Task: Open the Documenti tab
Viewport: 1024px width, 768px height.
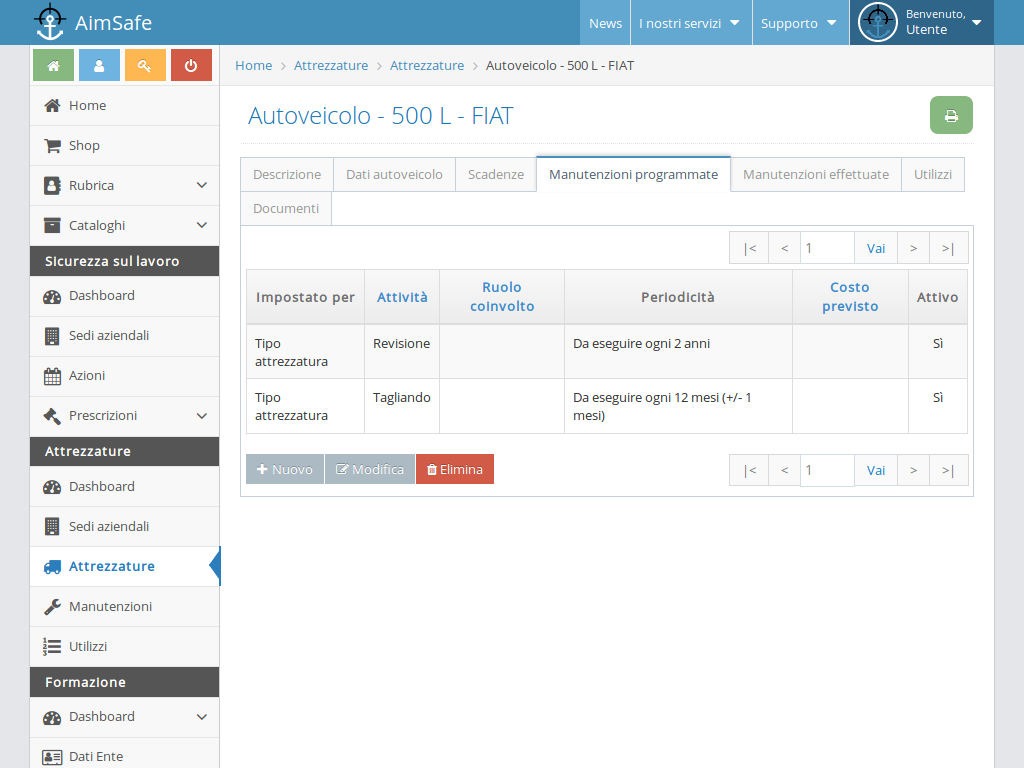Action: pyautogui.click(x=286, y=208)
